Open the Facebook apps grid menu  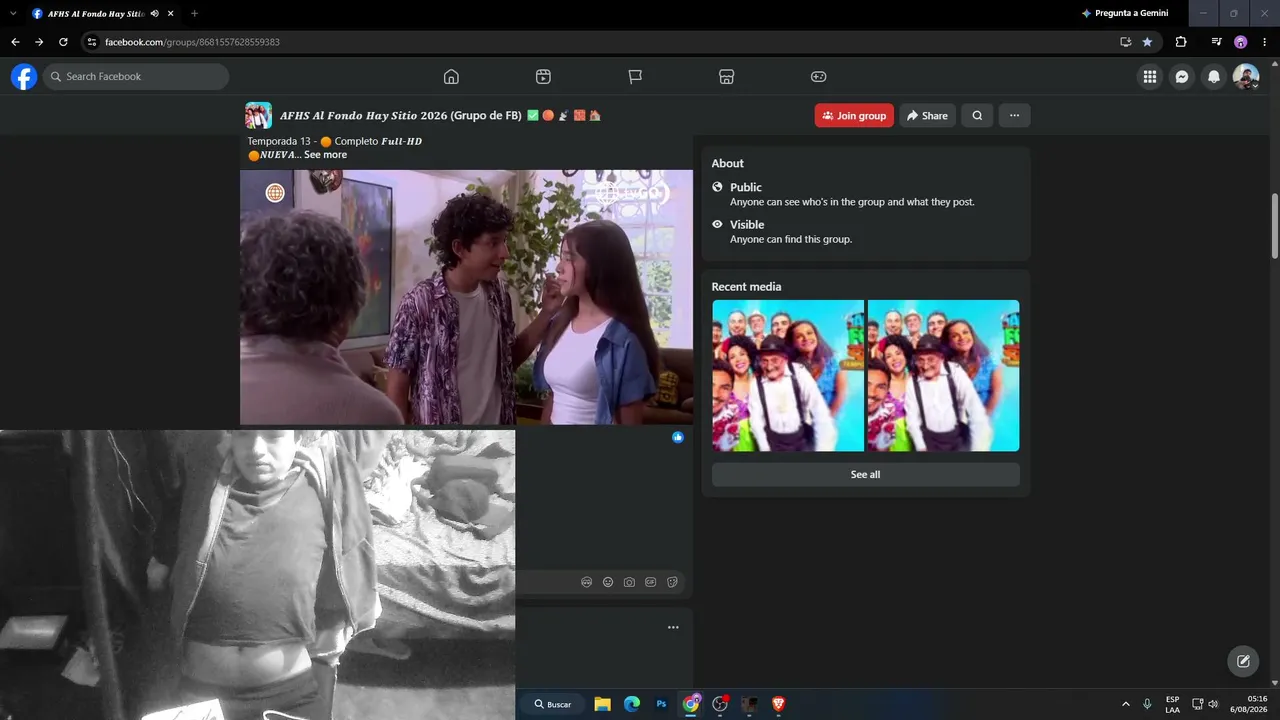[x=1150, y=77]
